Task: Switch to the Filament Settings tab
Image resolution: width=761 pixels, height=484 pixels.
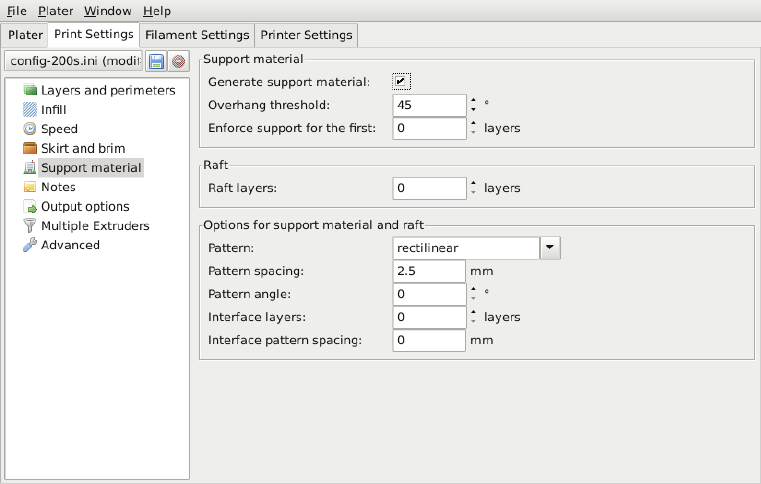Action: pyautogui.click(x=197, y=35)
